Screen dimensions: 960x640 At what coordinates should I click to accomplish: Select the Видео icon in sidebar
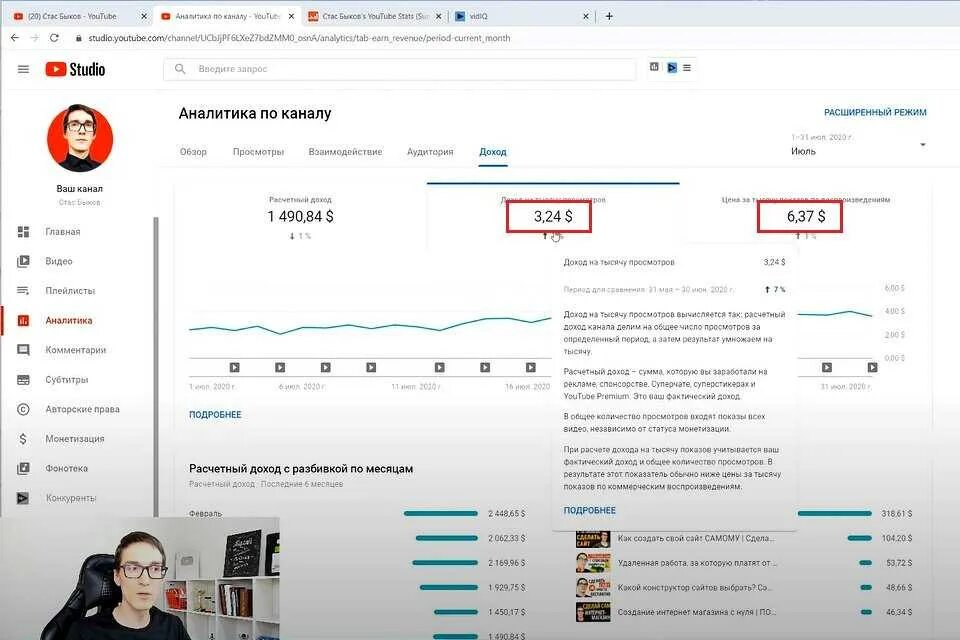point(24,261)
